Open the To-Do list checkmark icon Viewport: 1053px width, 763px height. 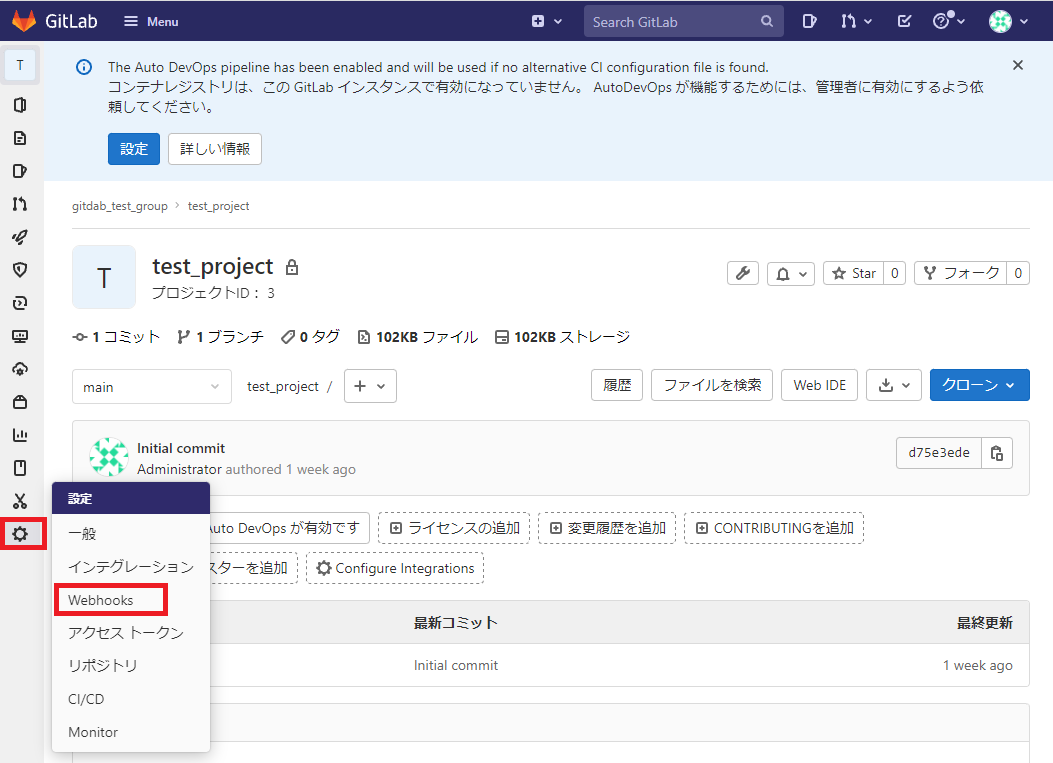[905, 21]
